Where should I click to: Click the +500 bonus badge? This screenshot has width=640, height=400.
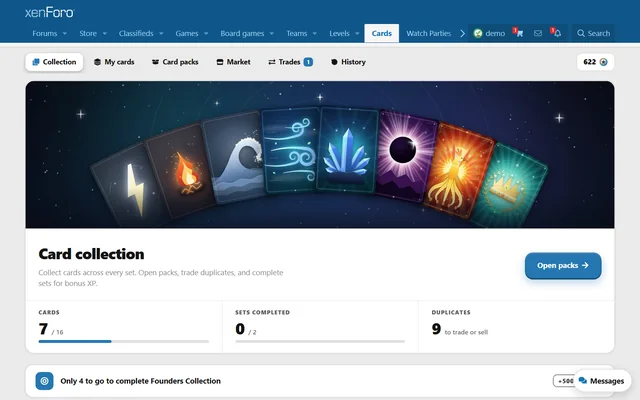click(x=565, y=381)
